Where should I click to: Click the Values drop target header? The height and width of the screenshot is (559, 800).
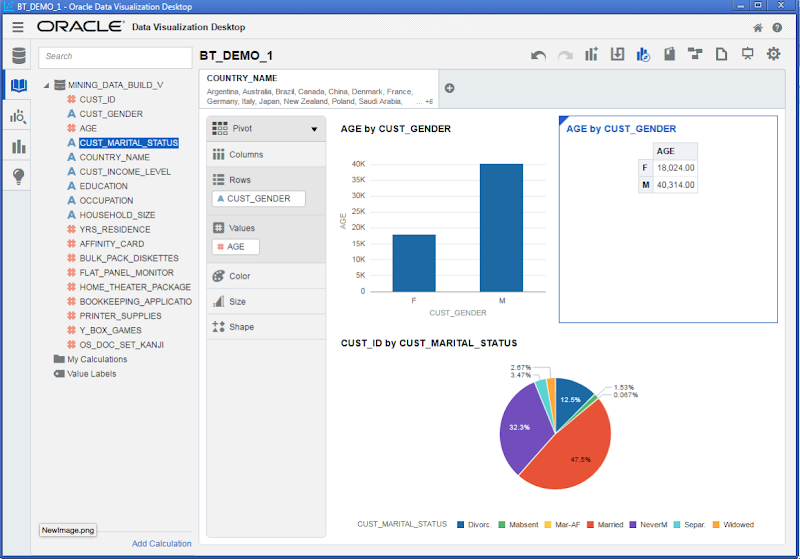tap(266, 228)
